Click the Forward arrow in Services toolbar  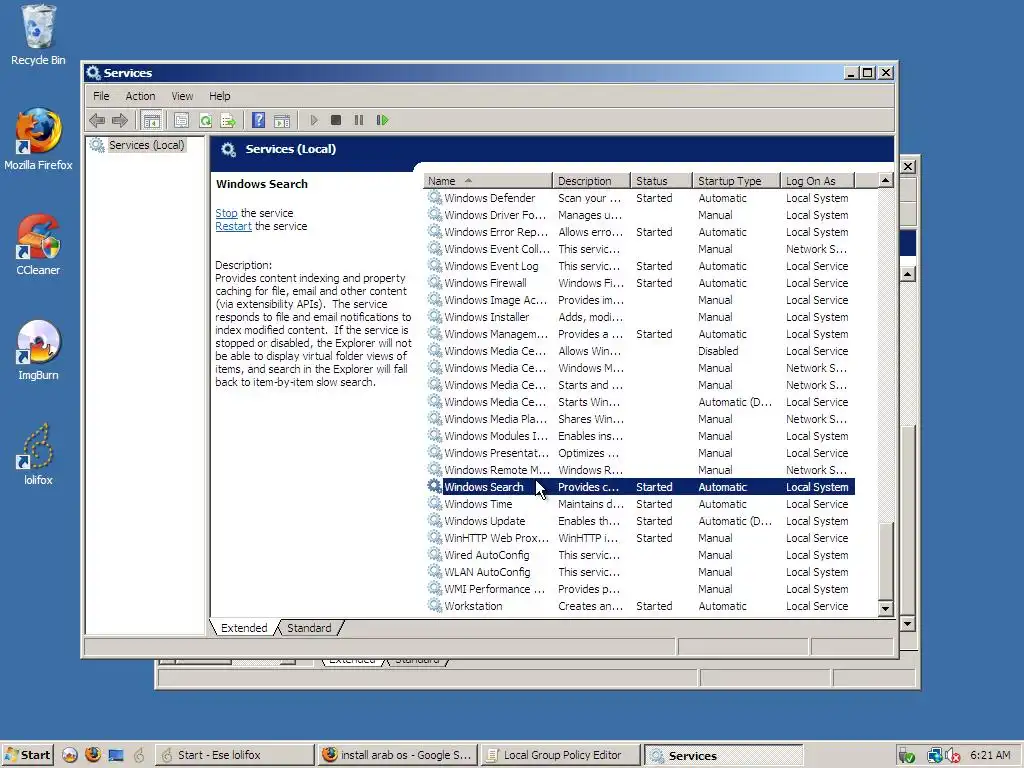[120, 120]
